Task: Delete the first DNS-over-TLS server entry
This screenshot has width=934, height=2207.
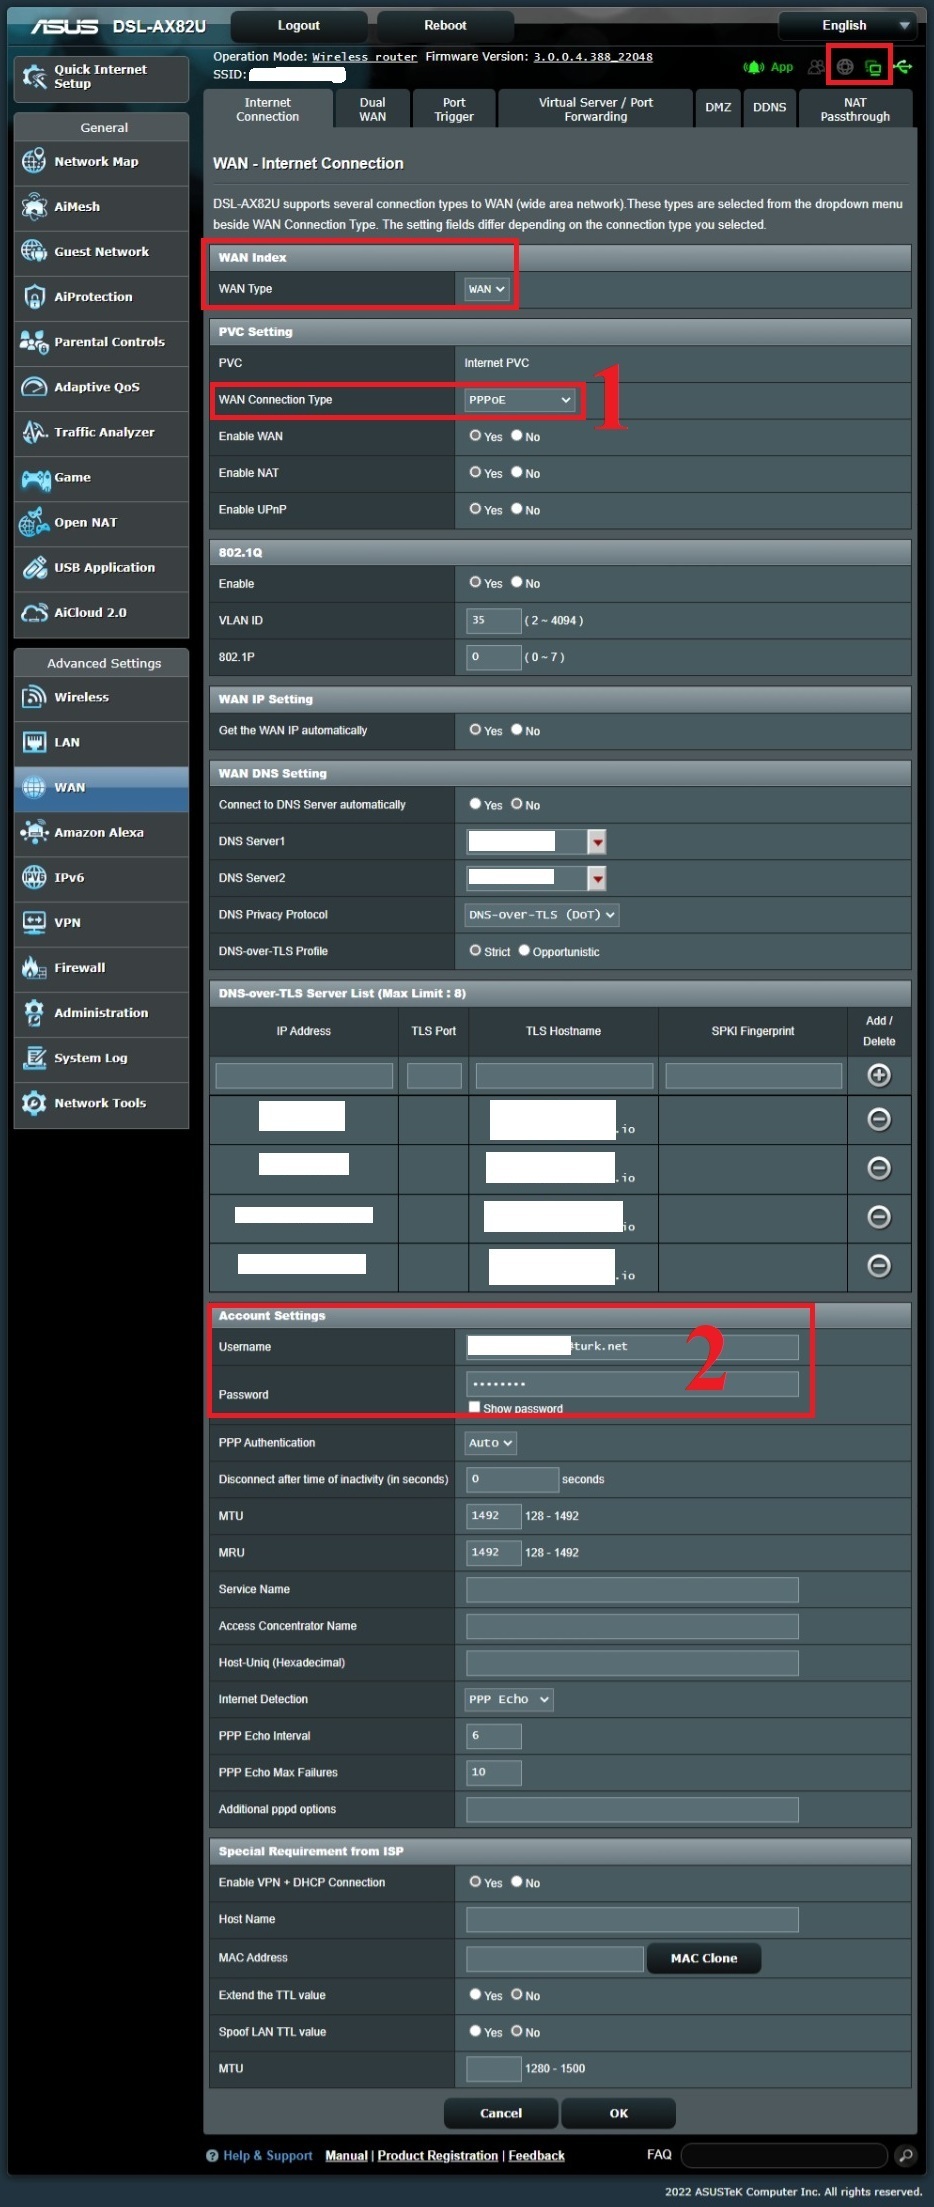Action: (x=878, y=1119)
